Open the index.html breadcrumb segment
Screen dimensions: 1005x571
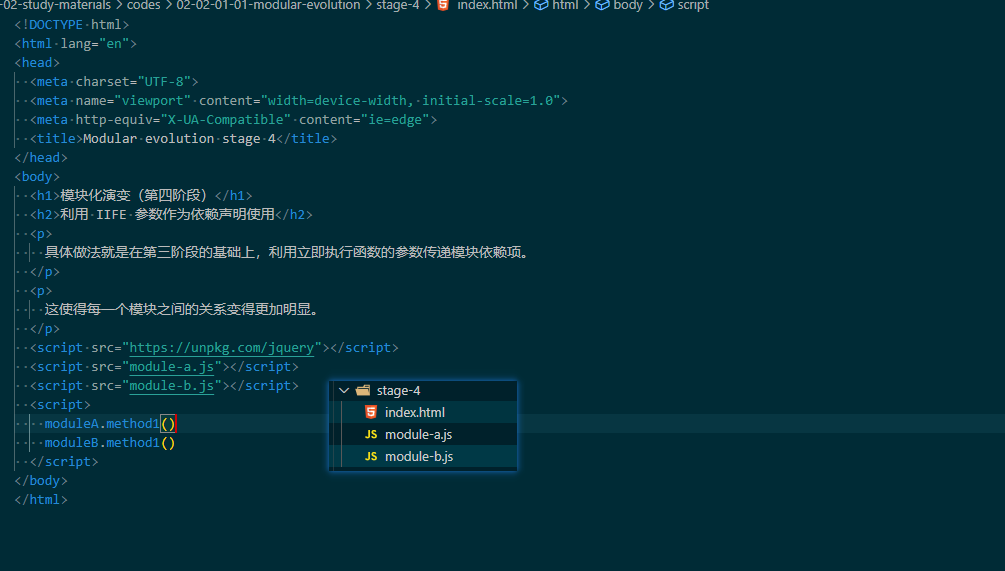pyautogui.click(x=486, y=5)
